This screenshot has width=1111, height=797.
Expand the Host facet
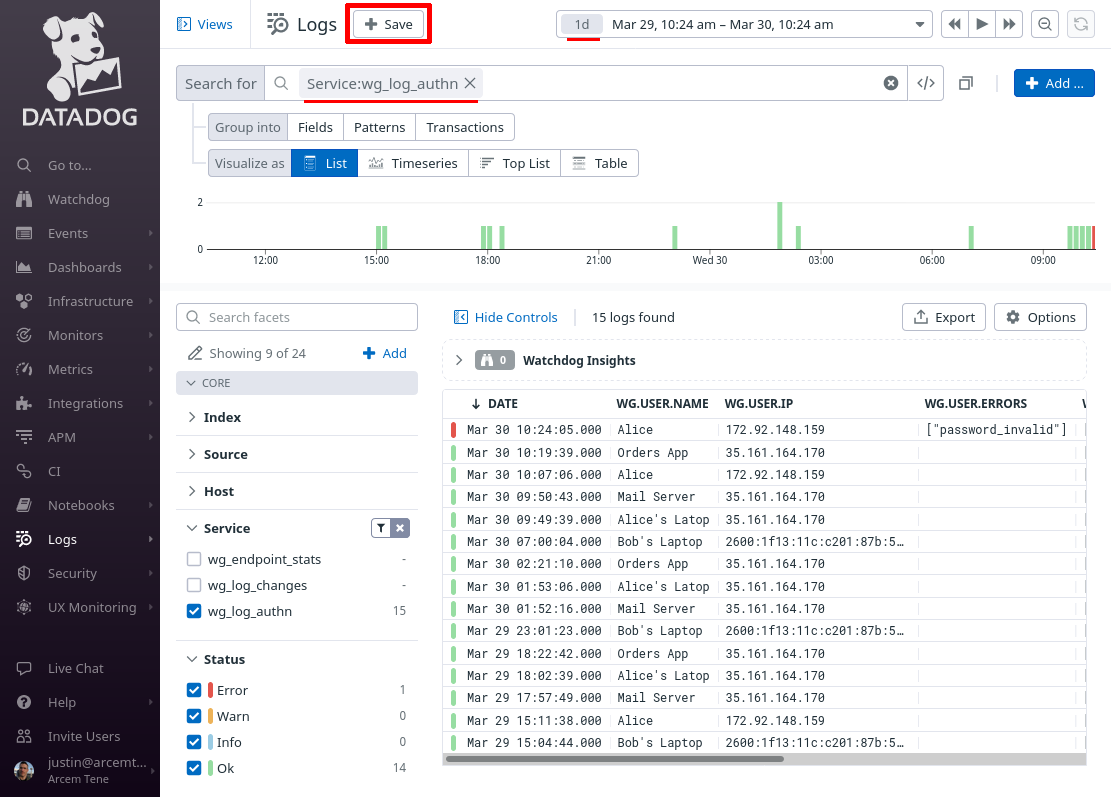point(192,491)
